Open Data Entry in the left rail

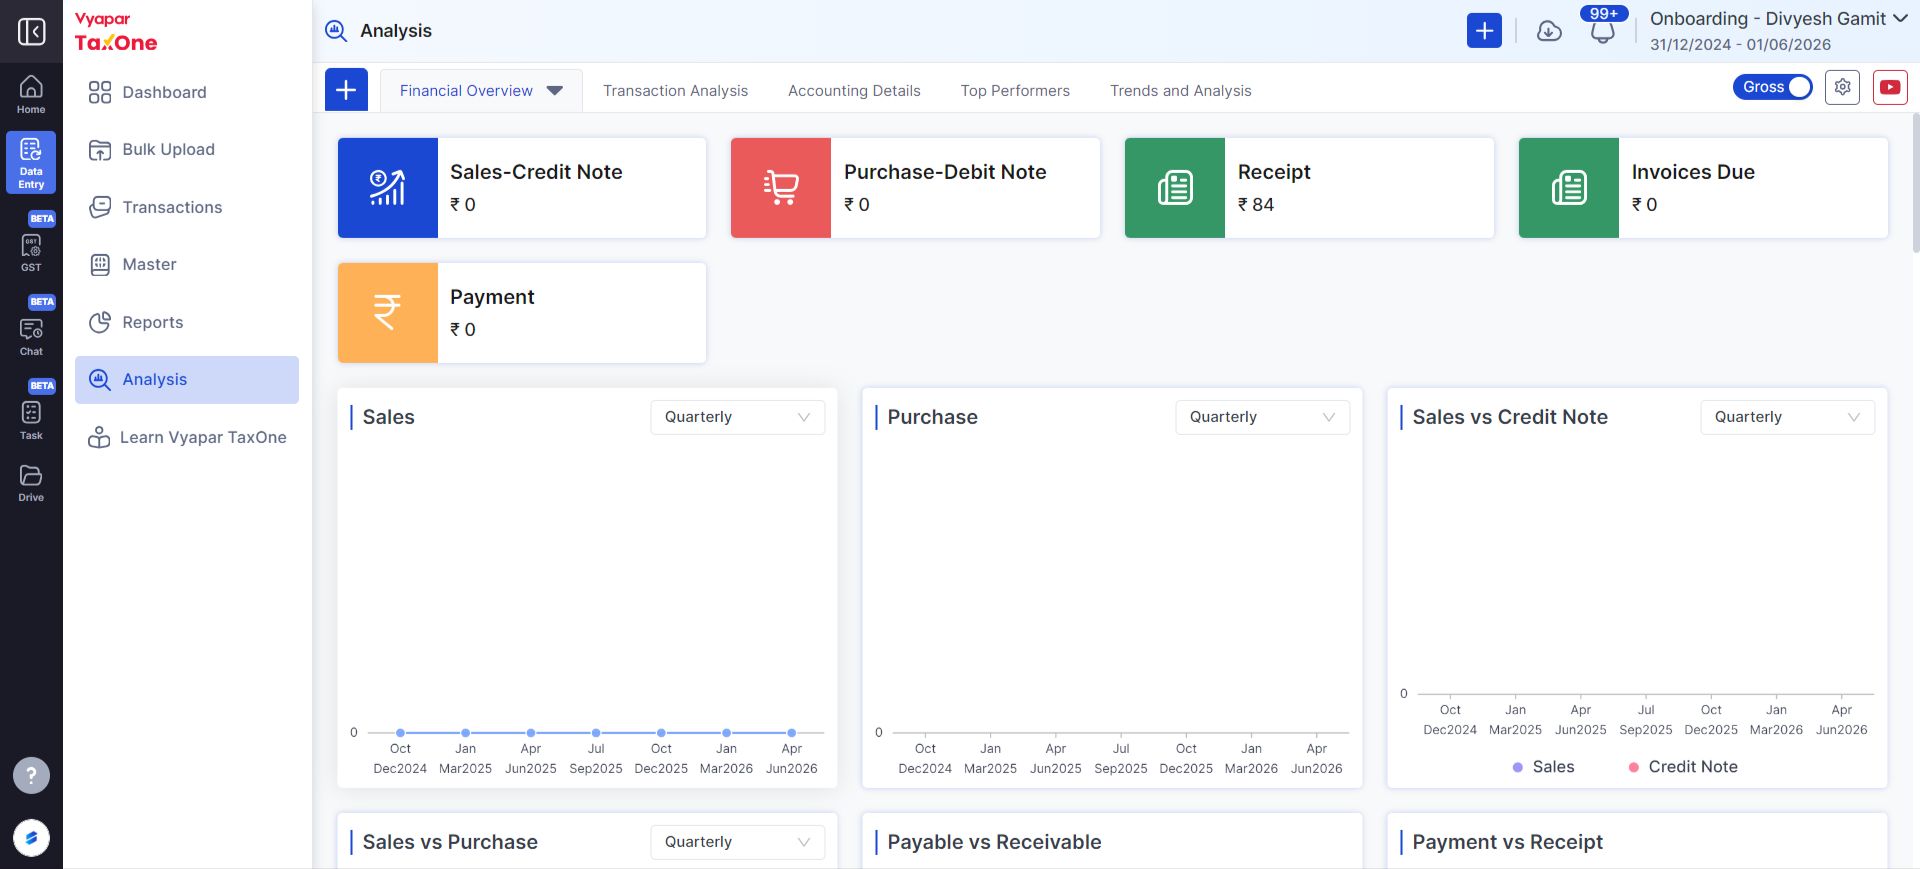click(x=31, y=163)
